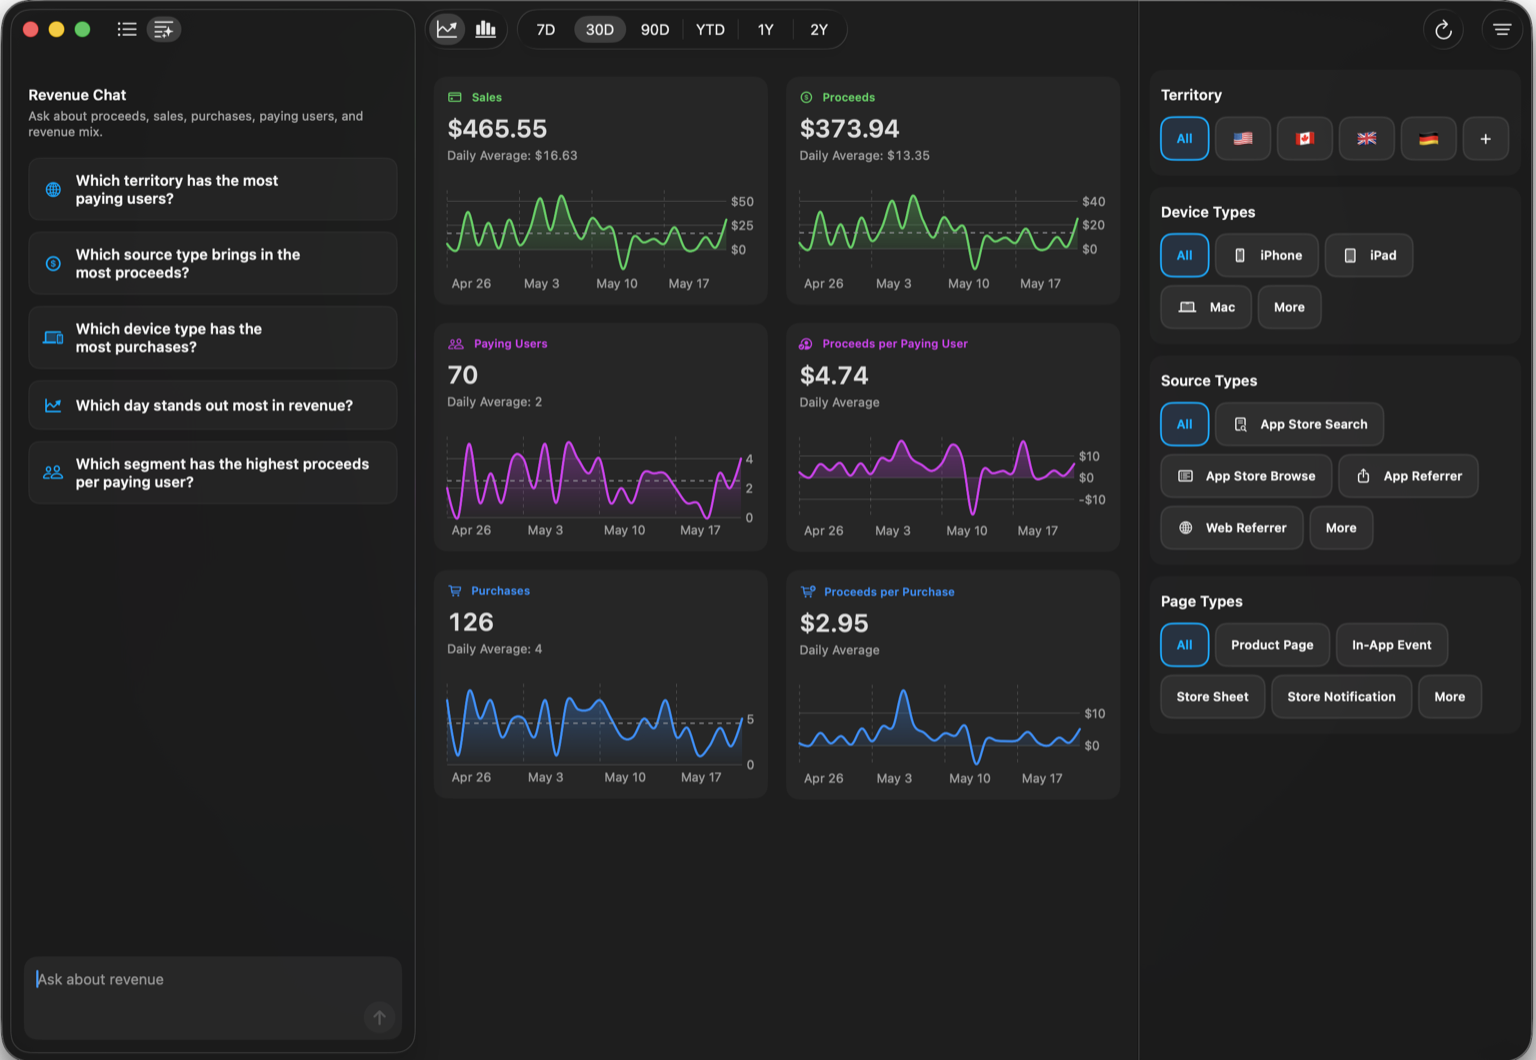This screenshot has width=1536, height=1060.
Task: Ask which territory has the most paying users
Action: coord(213,189)
